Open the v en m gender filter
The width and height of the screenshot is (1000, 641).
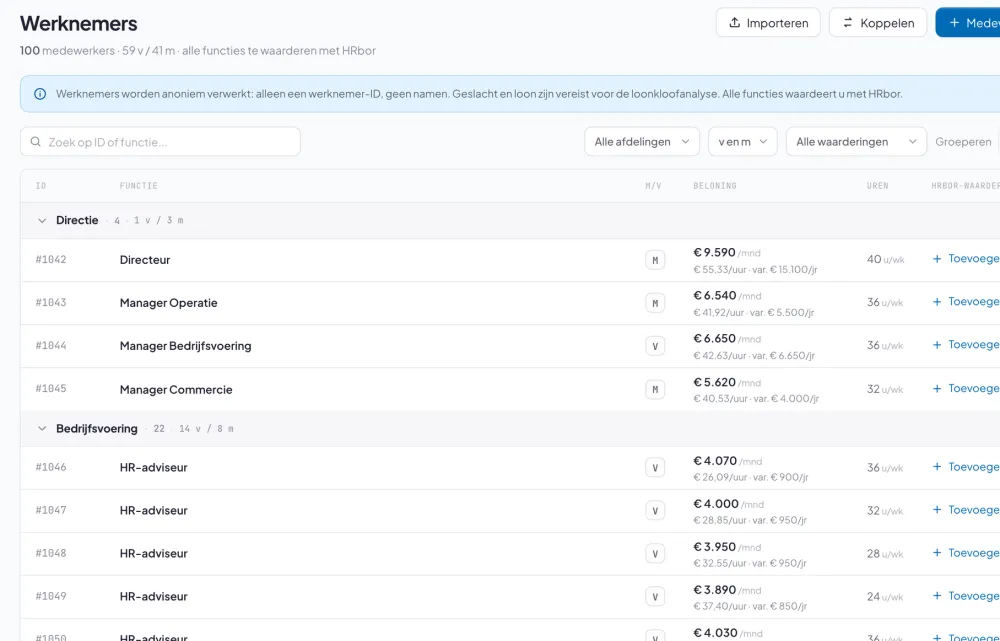[742, 142]
